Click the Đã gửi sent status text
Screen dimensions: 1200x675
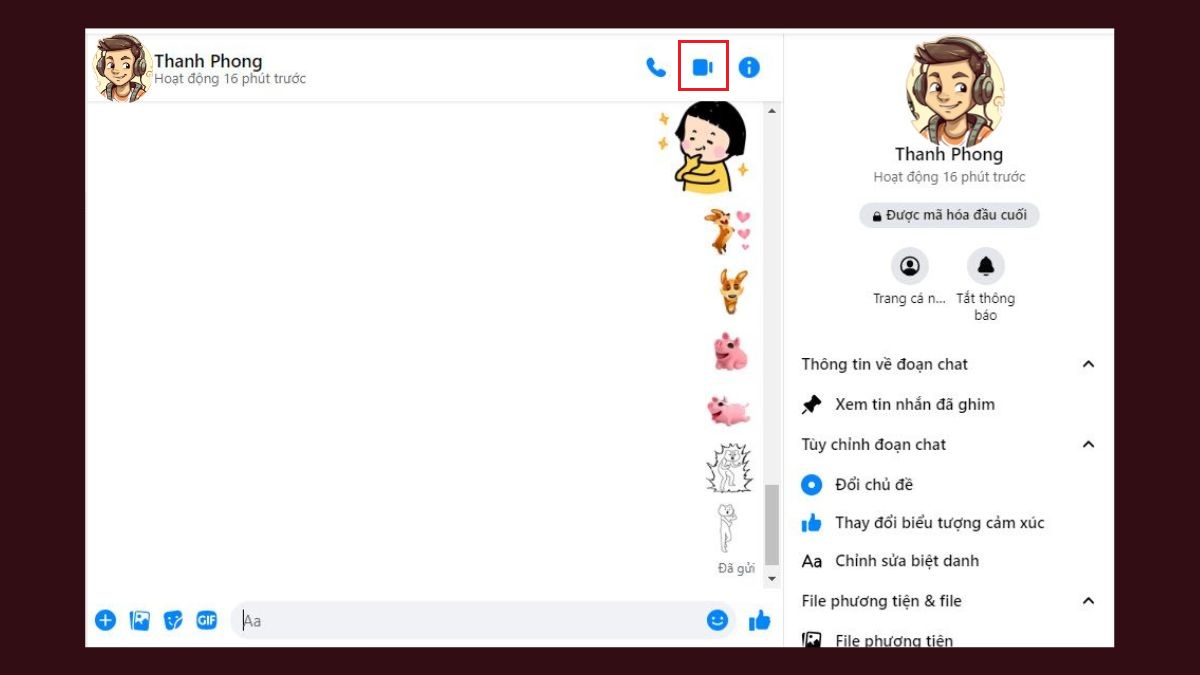(x=737, y=568)
